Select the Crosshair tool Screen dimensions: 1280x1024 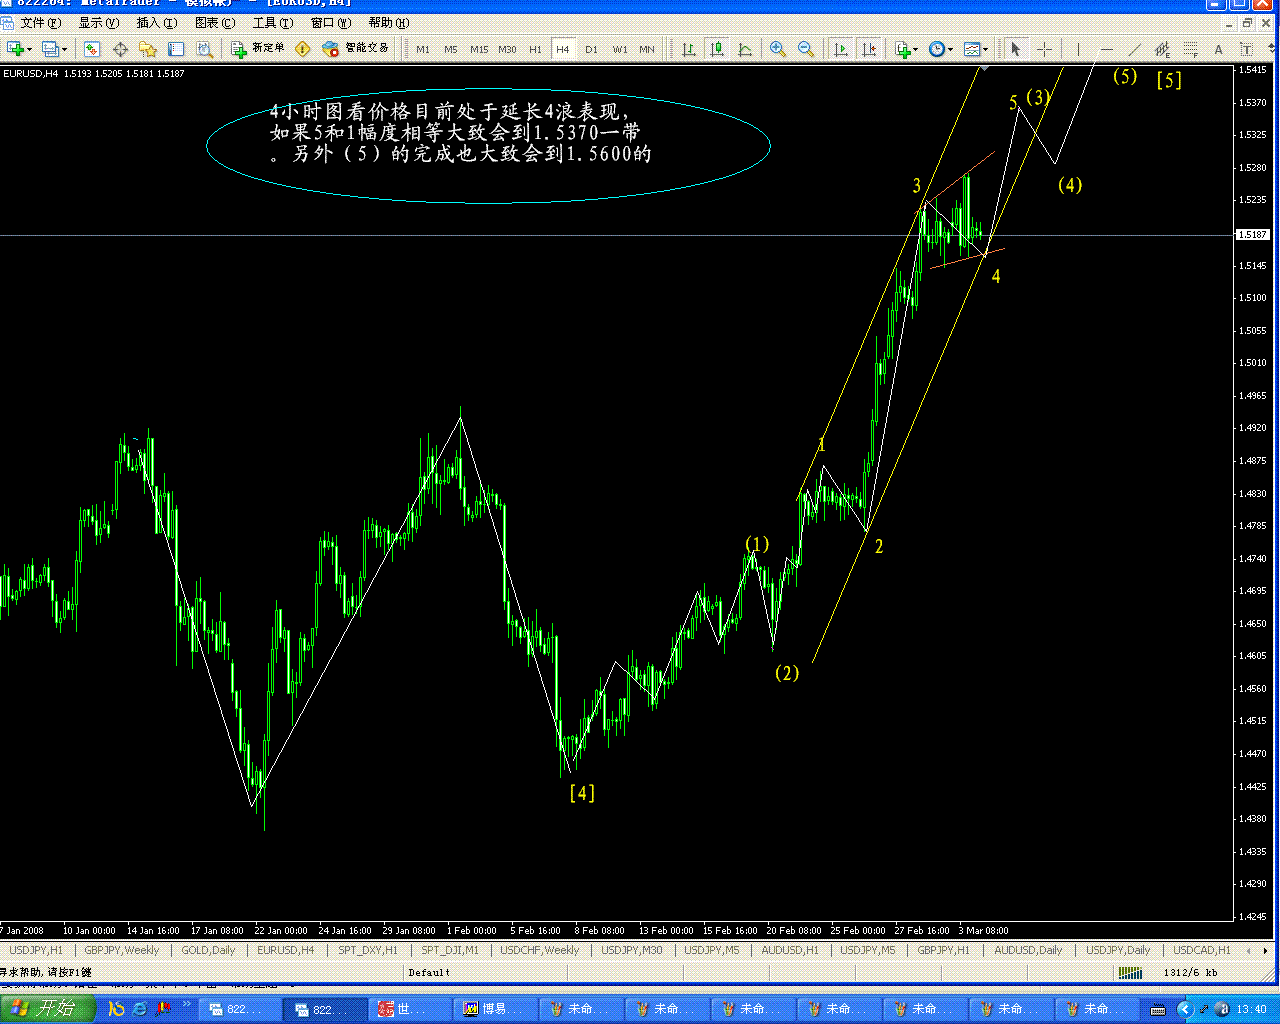tap(1044, 48)
